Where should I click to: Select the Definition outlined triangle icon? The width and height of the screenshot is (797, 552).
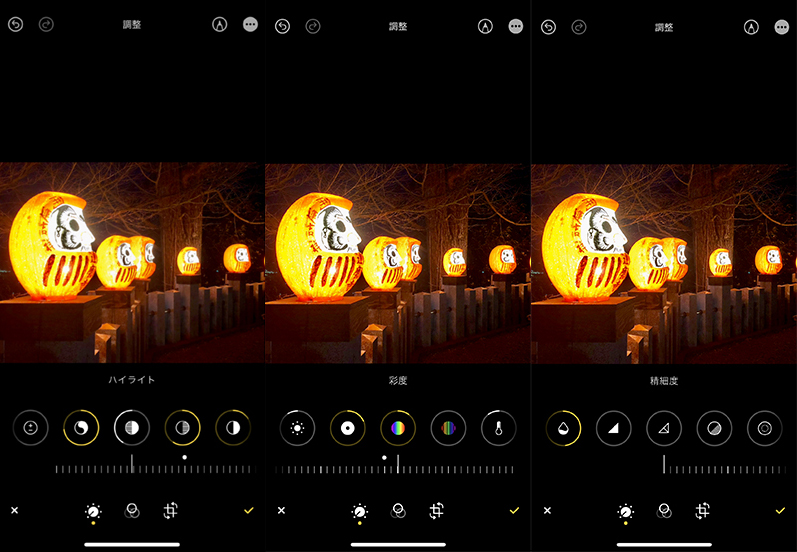pyautogui.click(x=664, y=428)
